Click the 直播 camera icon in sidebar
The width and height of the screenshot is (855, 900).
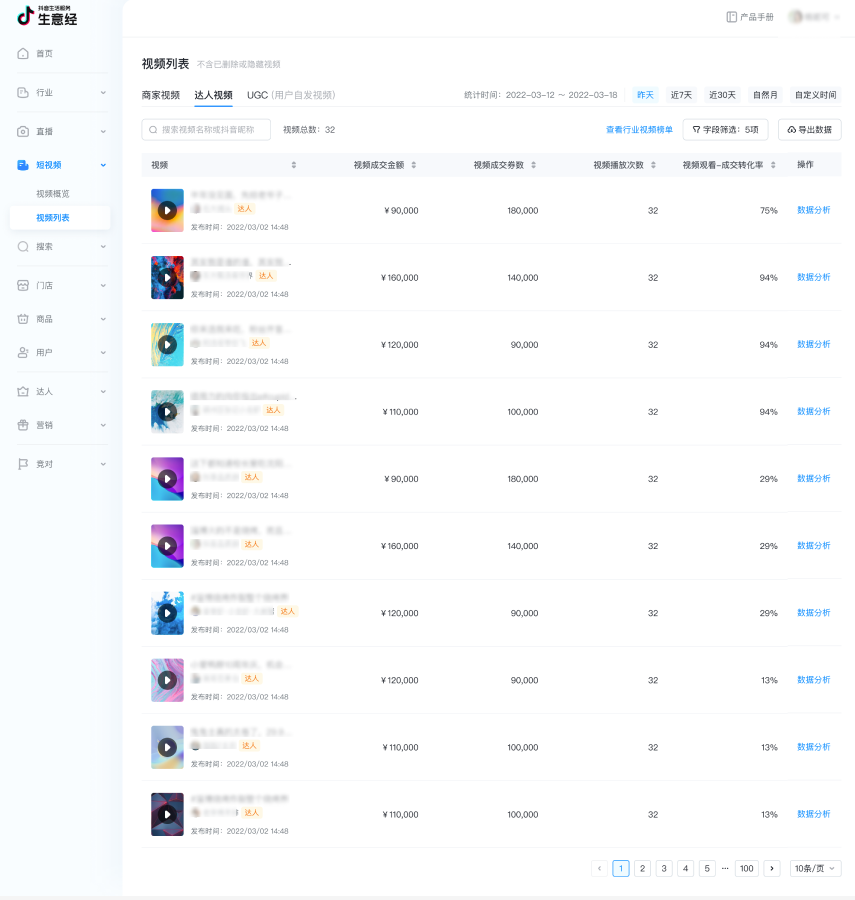pos(23,131)
